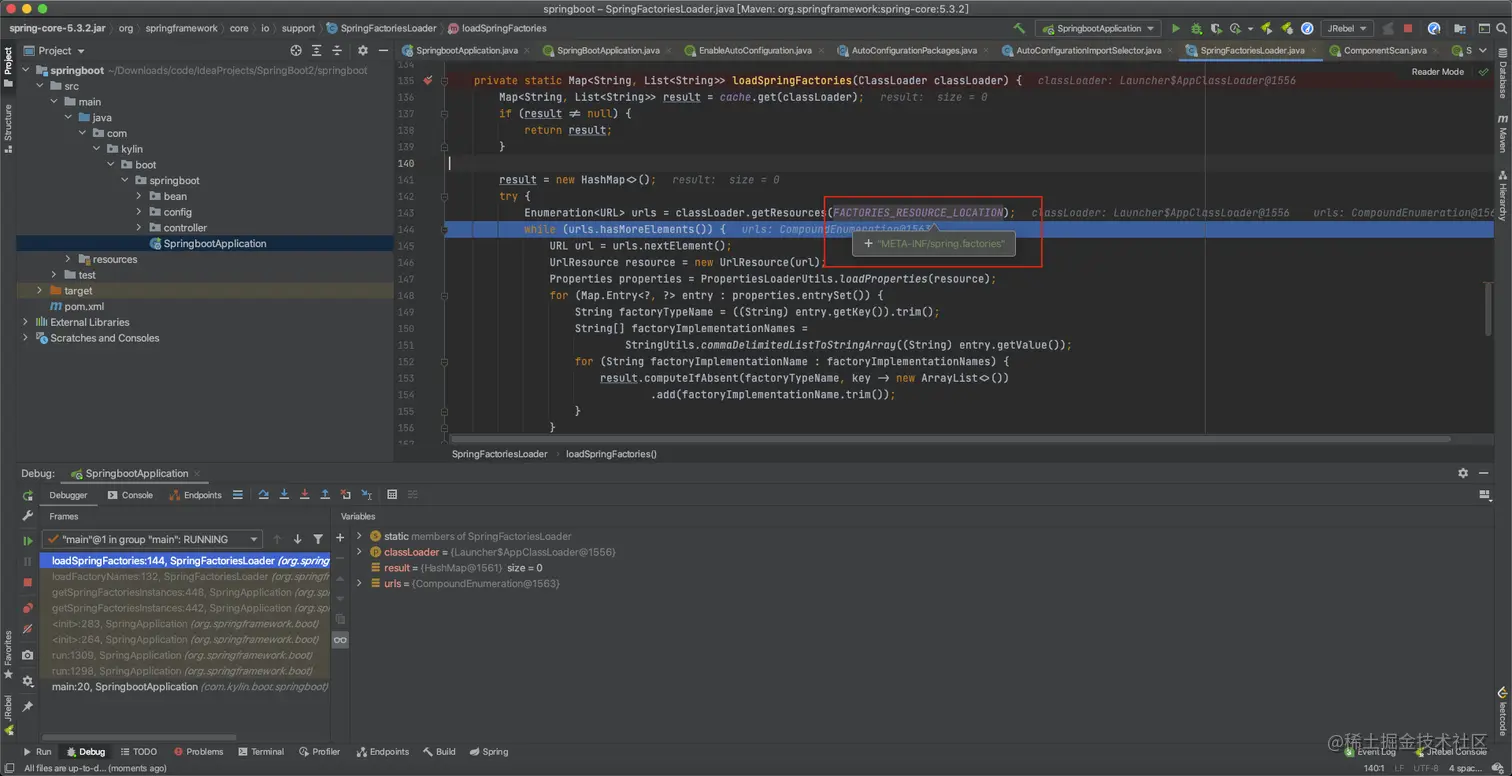
Task: Rerun SpringbootApplication from the debug sidebar
Action: [x=27, y=495]
